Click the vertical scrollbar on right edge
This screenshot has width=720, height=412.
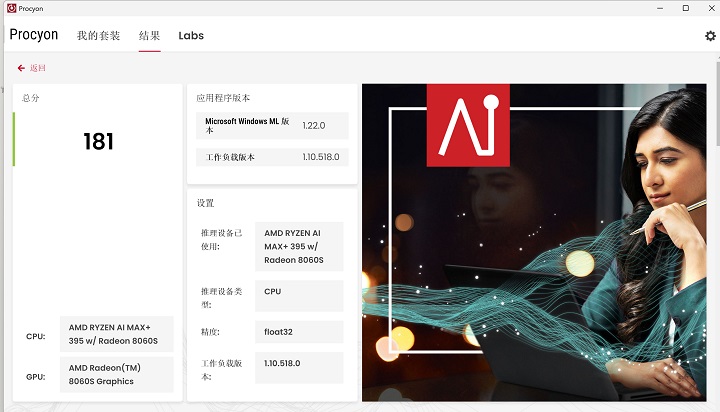point(718,105)
